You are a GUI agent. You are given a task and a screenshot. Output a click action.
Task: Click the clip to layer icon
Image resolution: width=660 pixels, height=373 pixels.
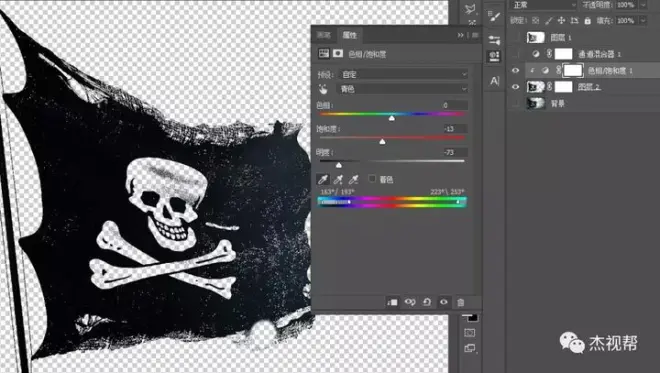pyautogui.click(x=392, y=302)
